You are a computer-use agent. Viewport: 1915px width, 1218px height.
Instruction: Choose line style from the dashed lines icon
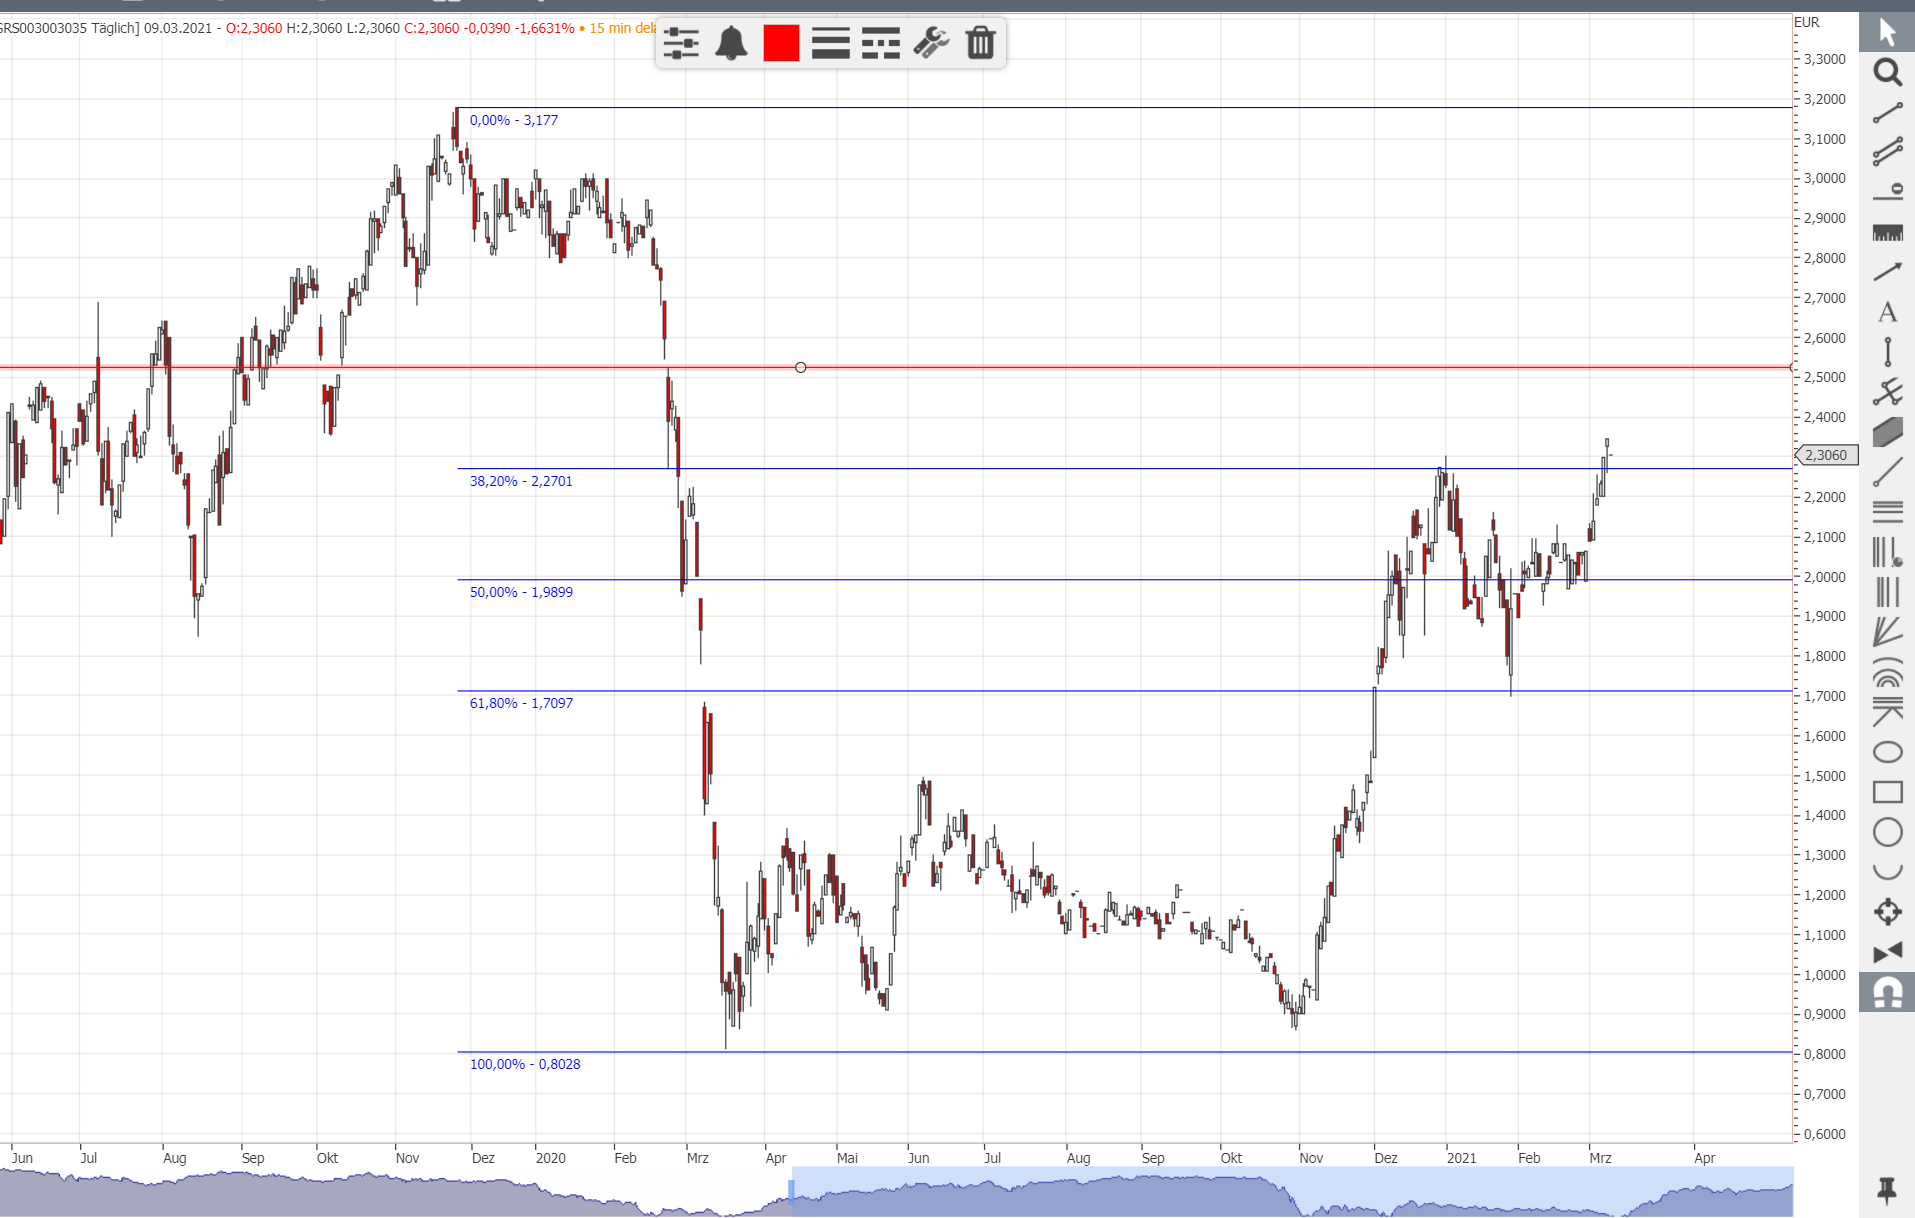(x=881, y=43)
